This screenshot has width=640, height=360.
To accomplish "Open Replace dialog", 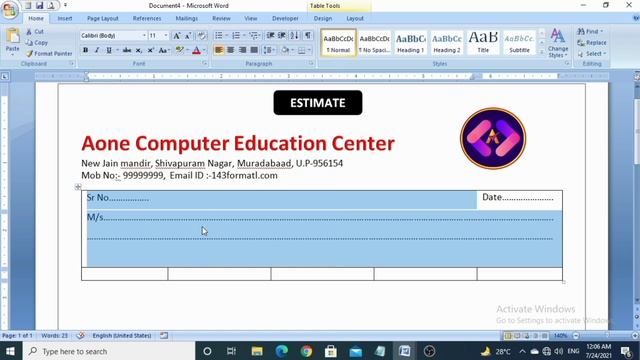I will click(x=592, y=42).
